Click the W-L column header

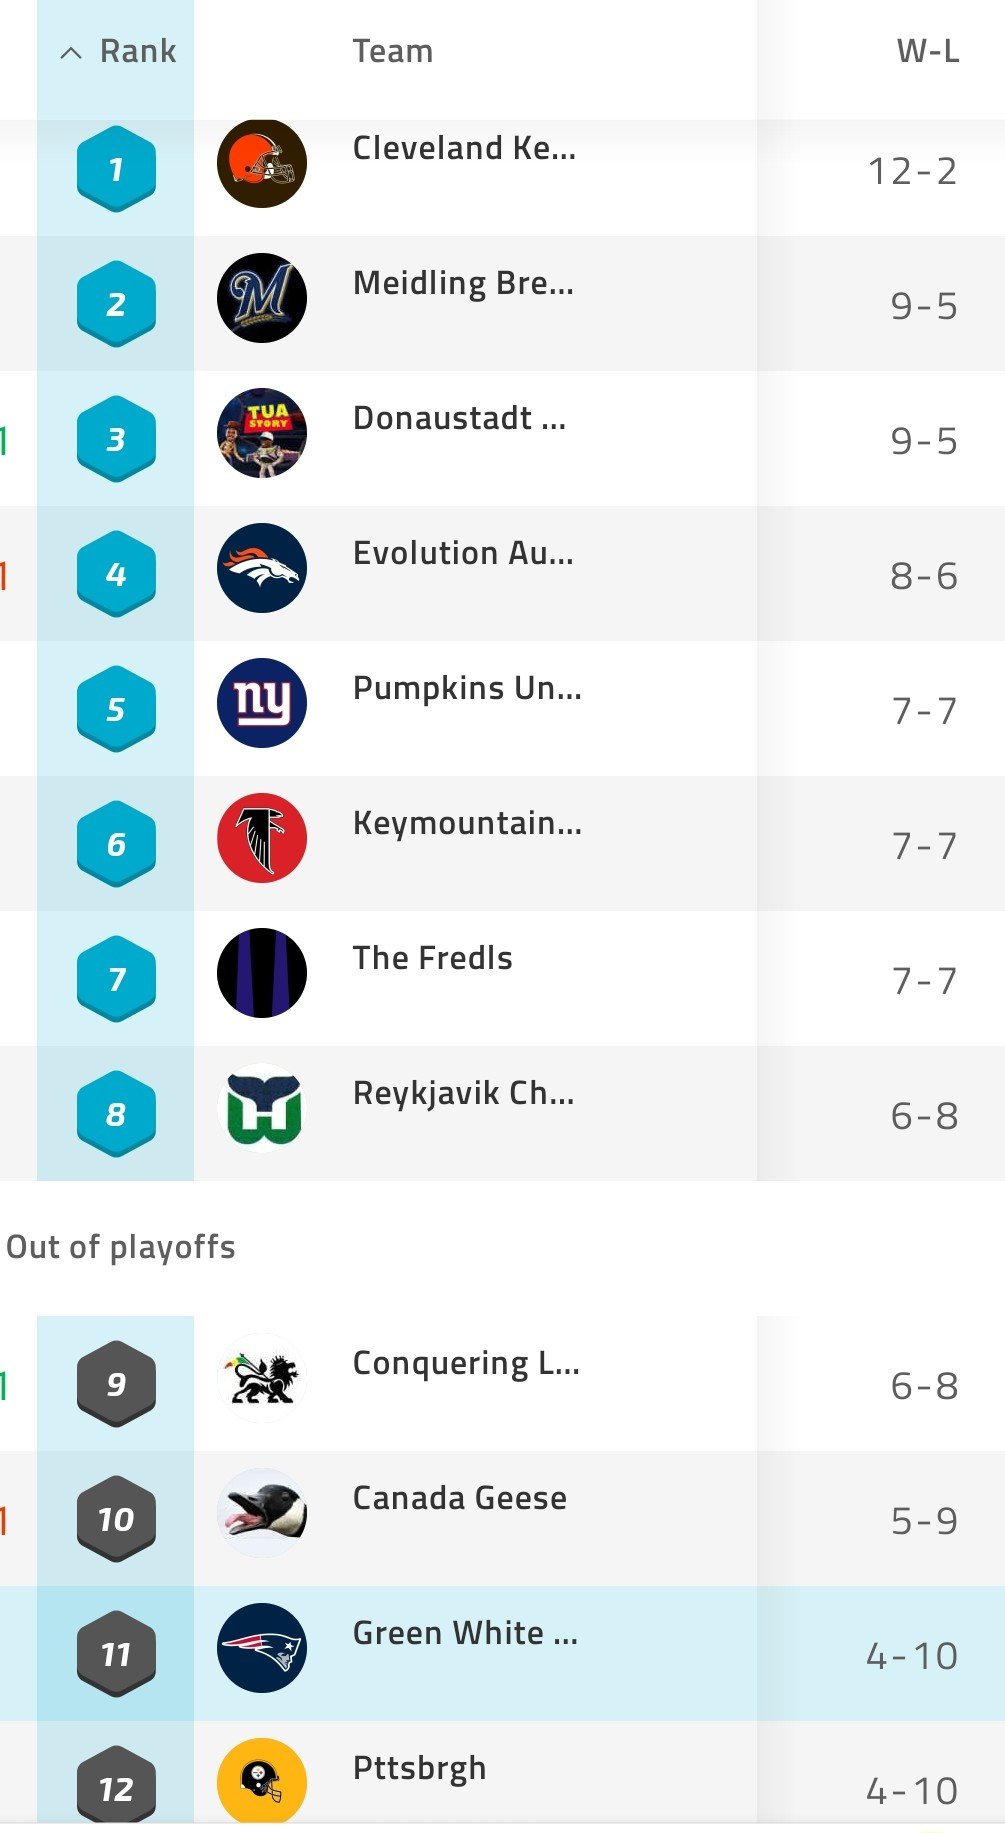point(928,51)
